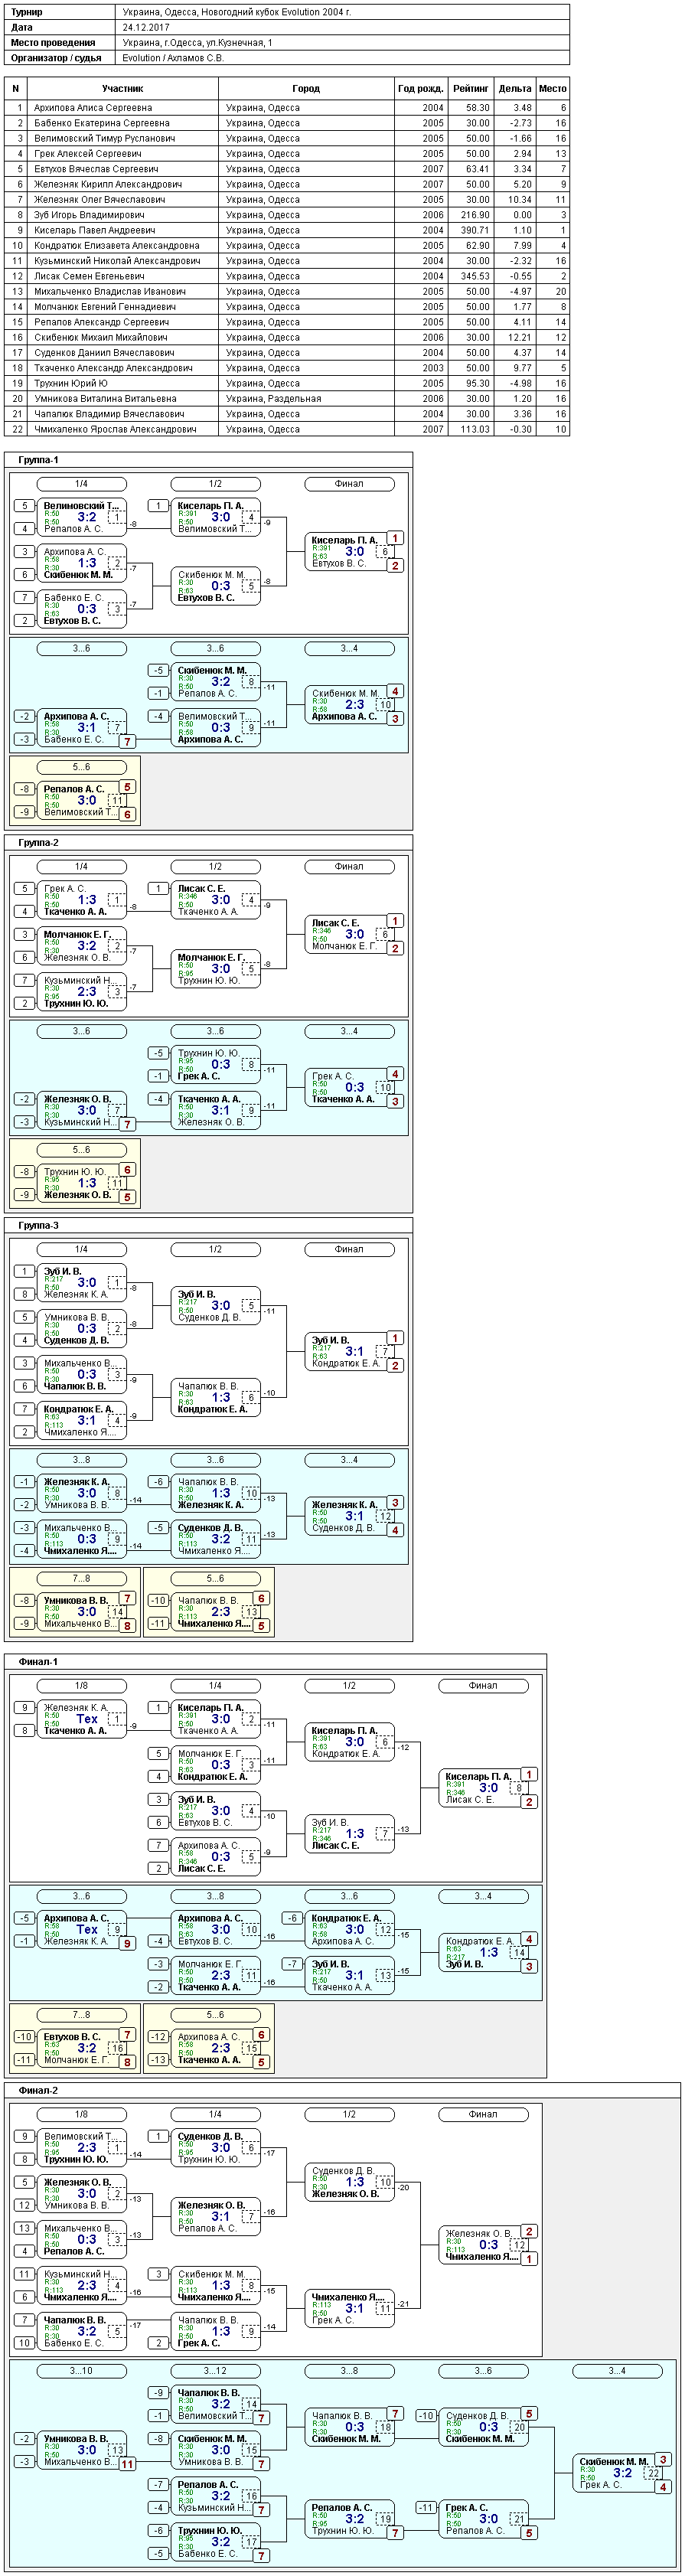
Task: Click the city cell 'Украина, Раздельная'
Action: tap(273, 398)
